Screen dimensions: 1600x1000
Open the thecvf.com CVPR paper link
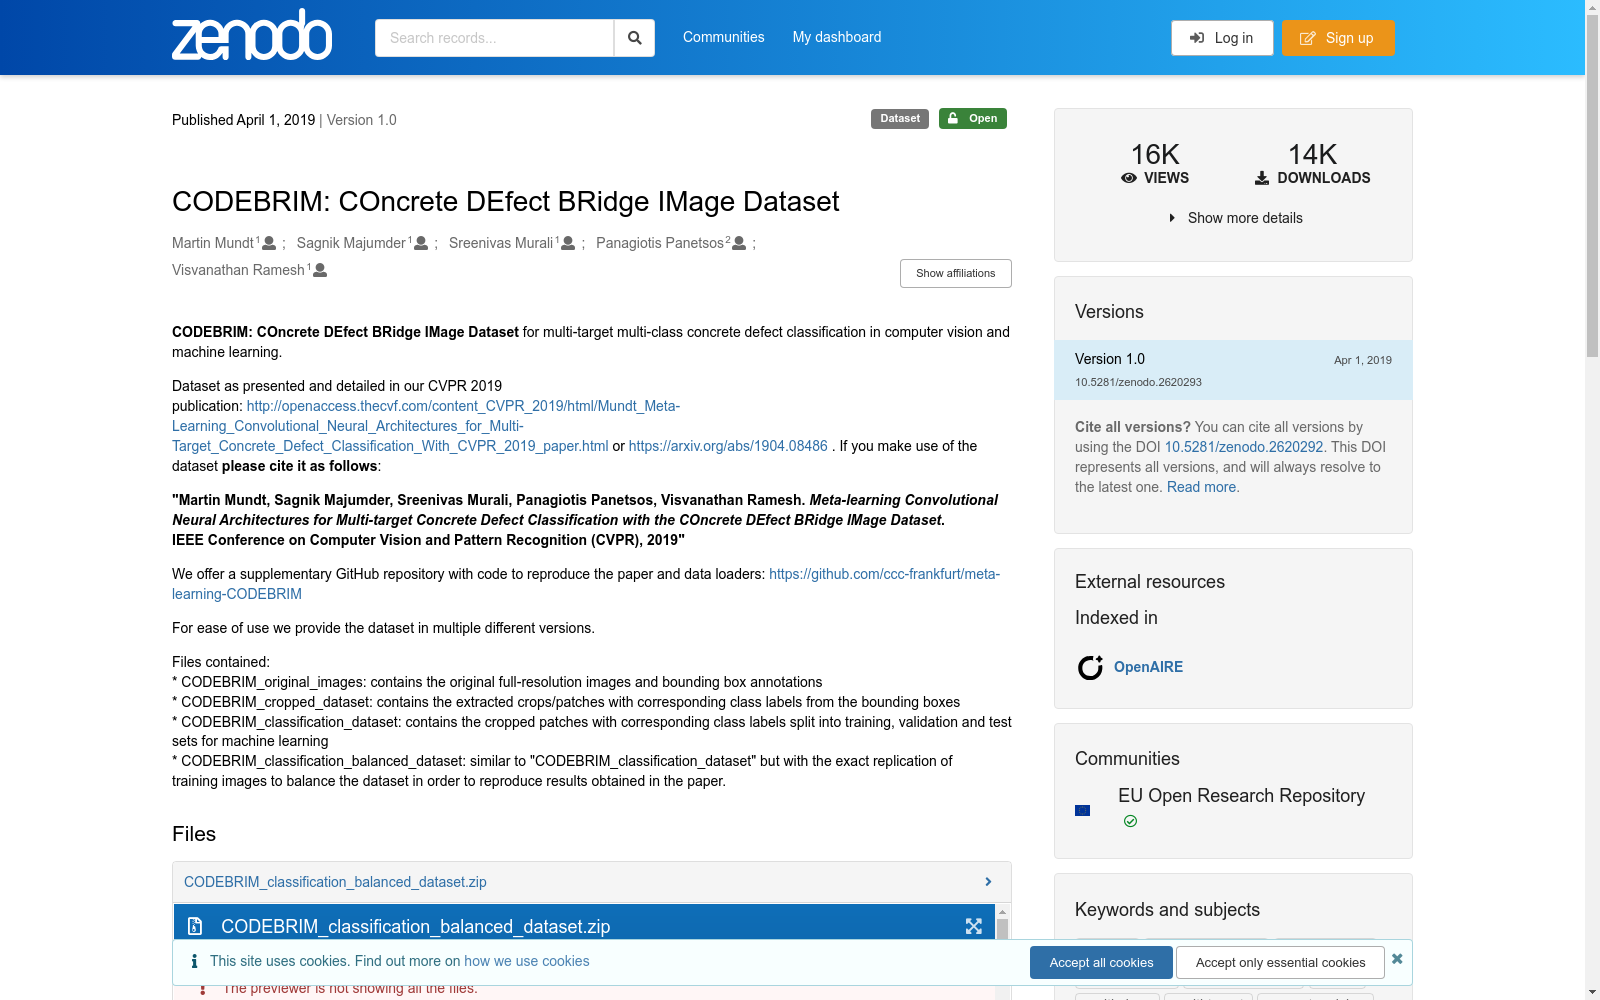tap(426, 426)
